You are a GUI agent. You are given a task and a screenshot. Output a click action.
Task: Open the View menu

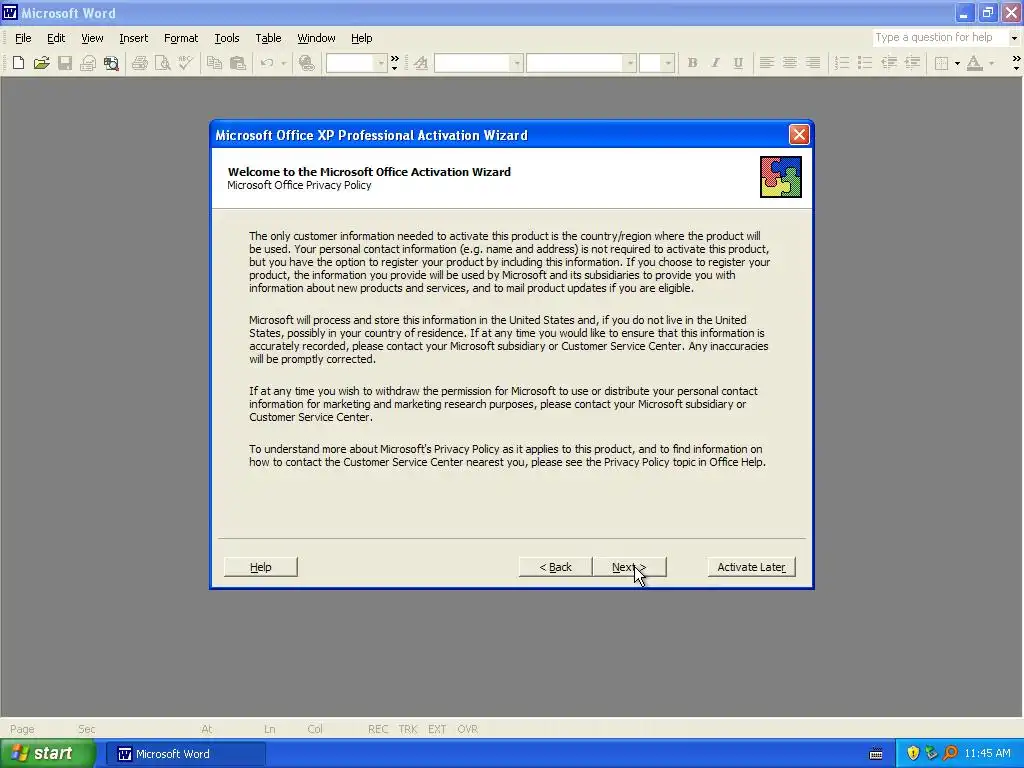92,38
